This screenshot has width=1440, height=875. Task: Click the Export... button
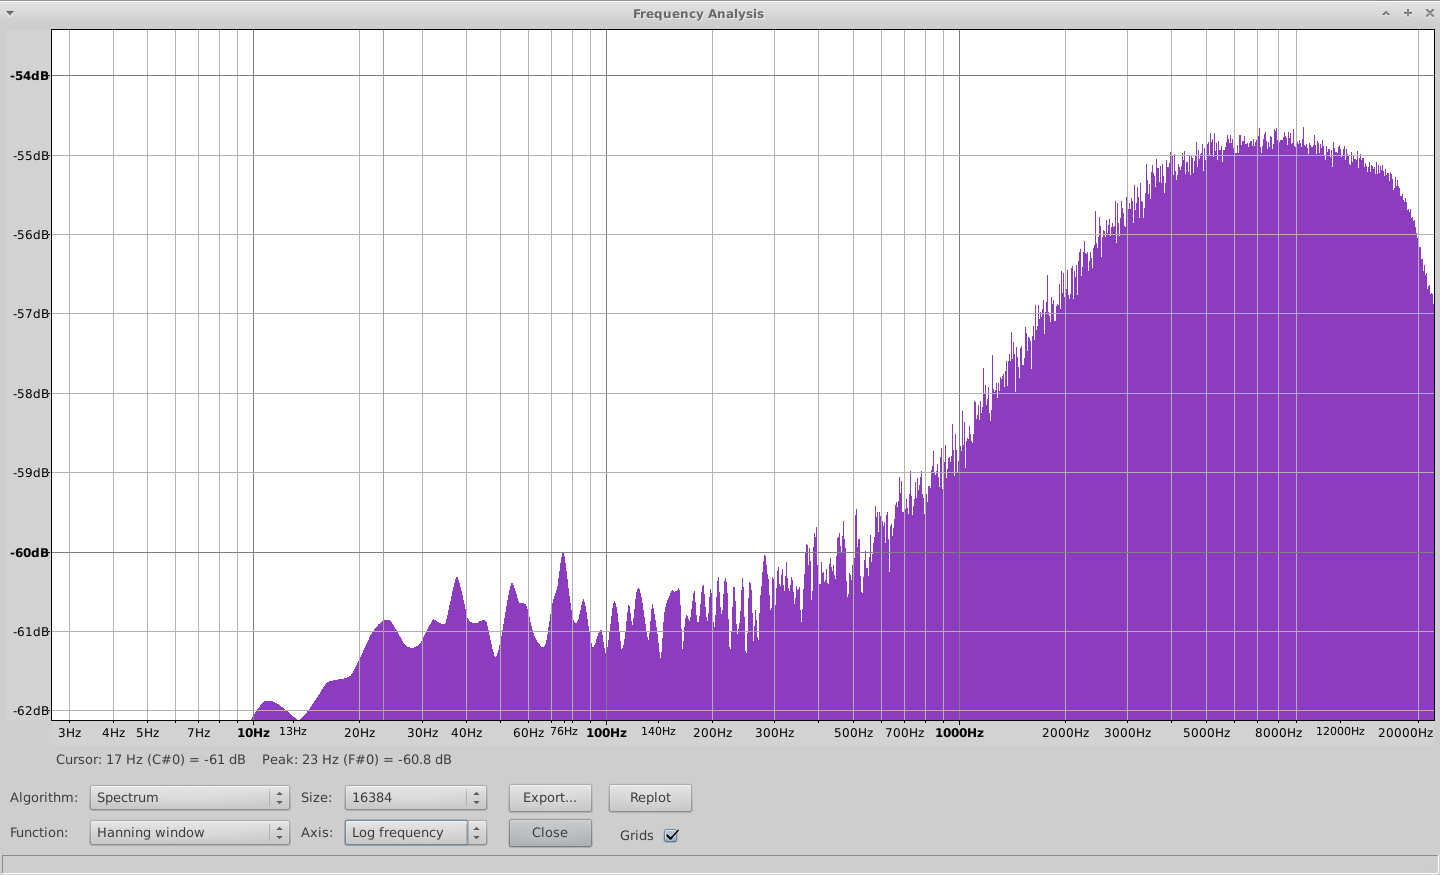550,797
